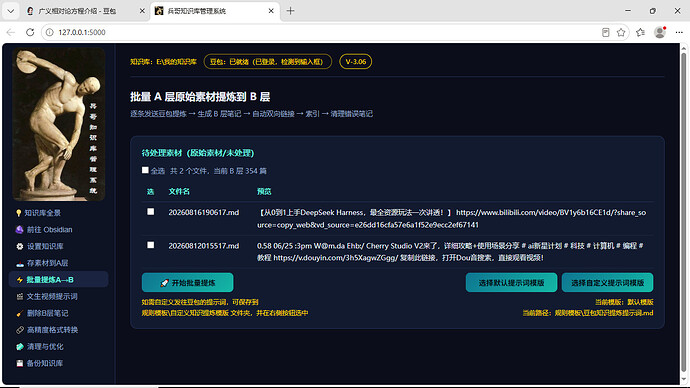The image size is (690, 388).
Task: Open the browser tab search dropdown
Action: pyautogui.click(x=11, y=11)
